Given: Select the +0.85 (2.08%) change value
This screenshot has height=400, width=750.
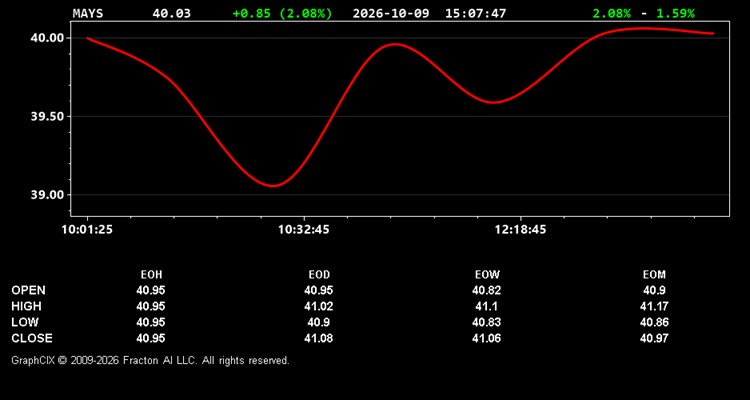Looking at the screenshot, I should pos(282,13).
